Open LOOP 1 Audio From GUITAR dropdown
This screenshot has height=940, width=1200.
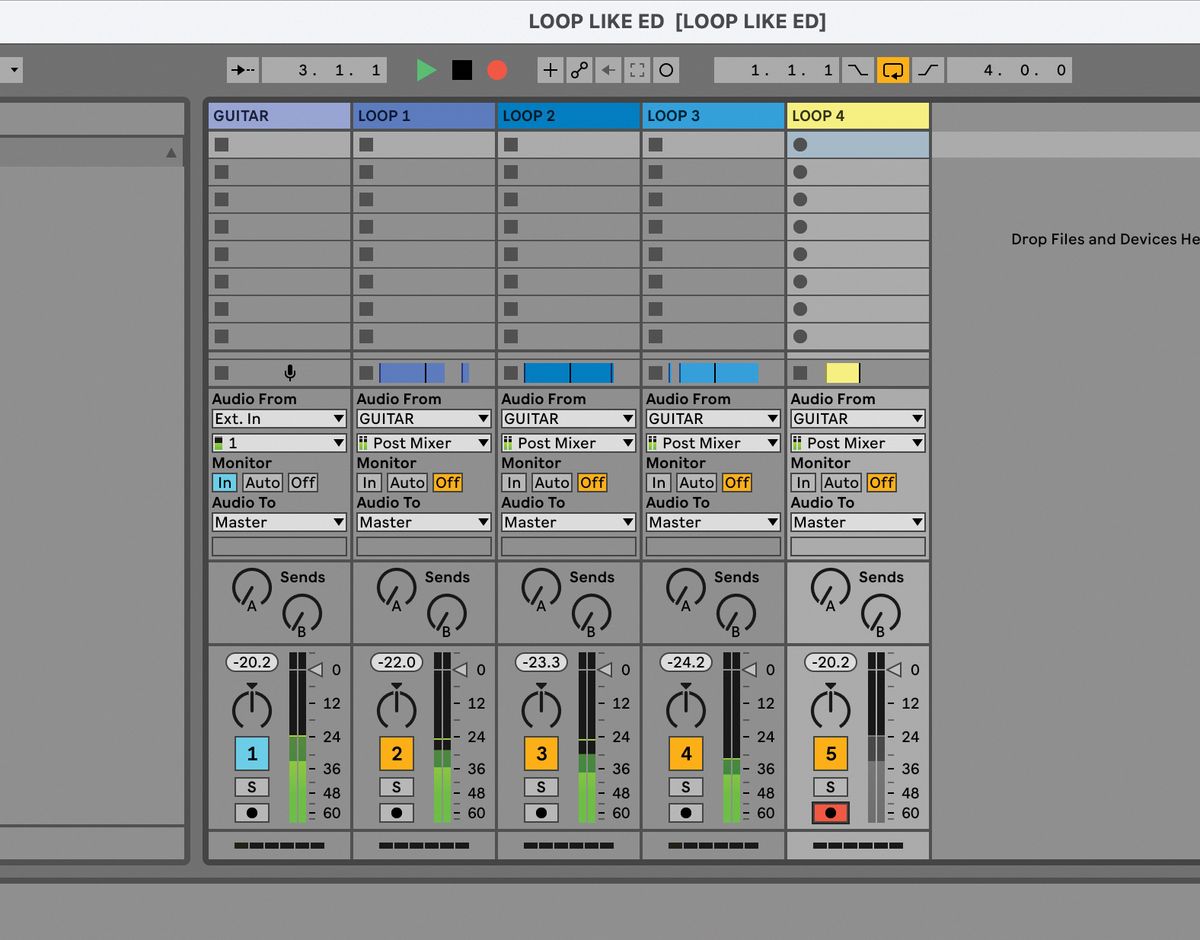point(424,419)
